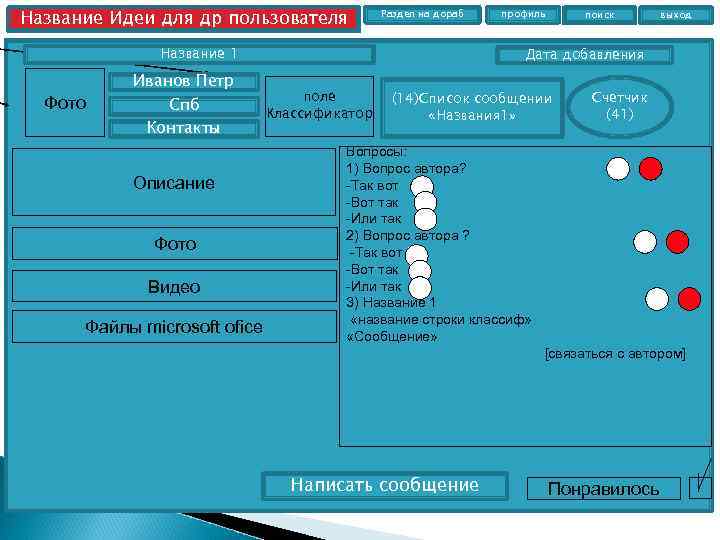This screenshot has width=720, height=540.
Task: Select 'Или так' option of question 1
Action: coord(425,219)
